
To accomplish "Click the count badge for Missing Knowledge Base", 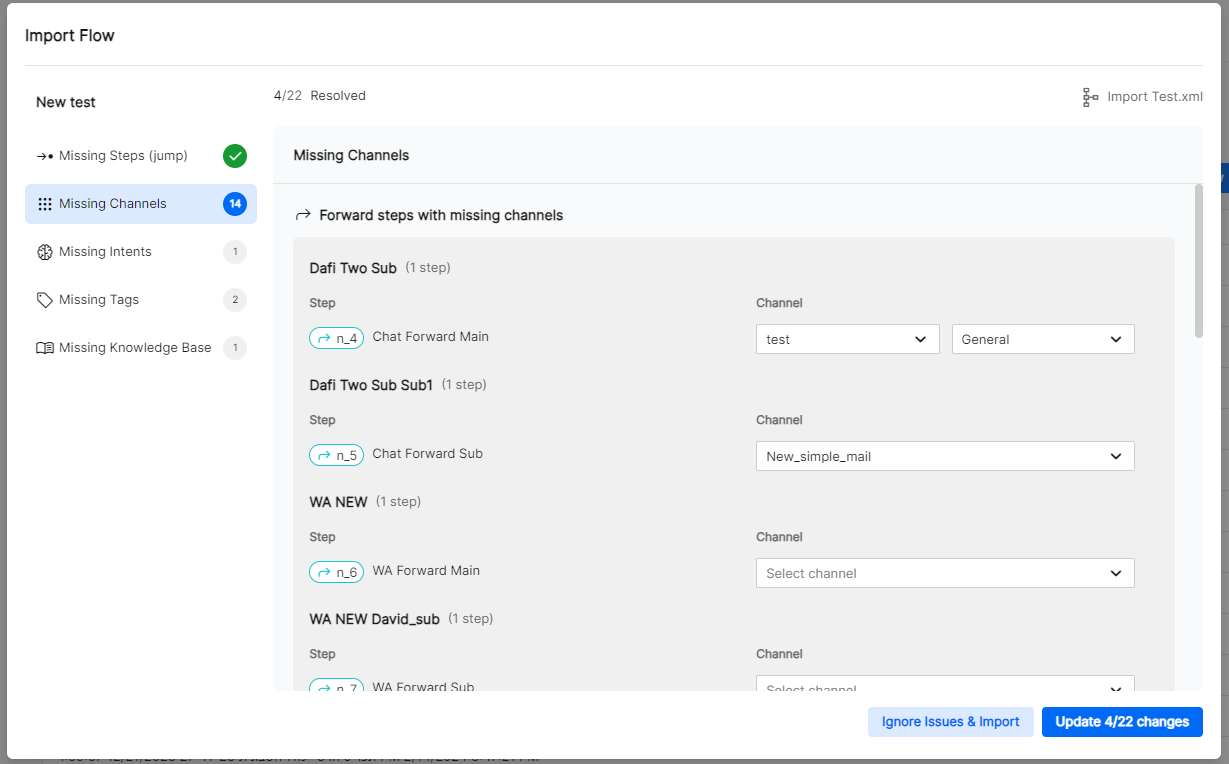I will [235, 348].
